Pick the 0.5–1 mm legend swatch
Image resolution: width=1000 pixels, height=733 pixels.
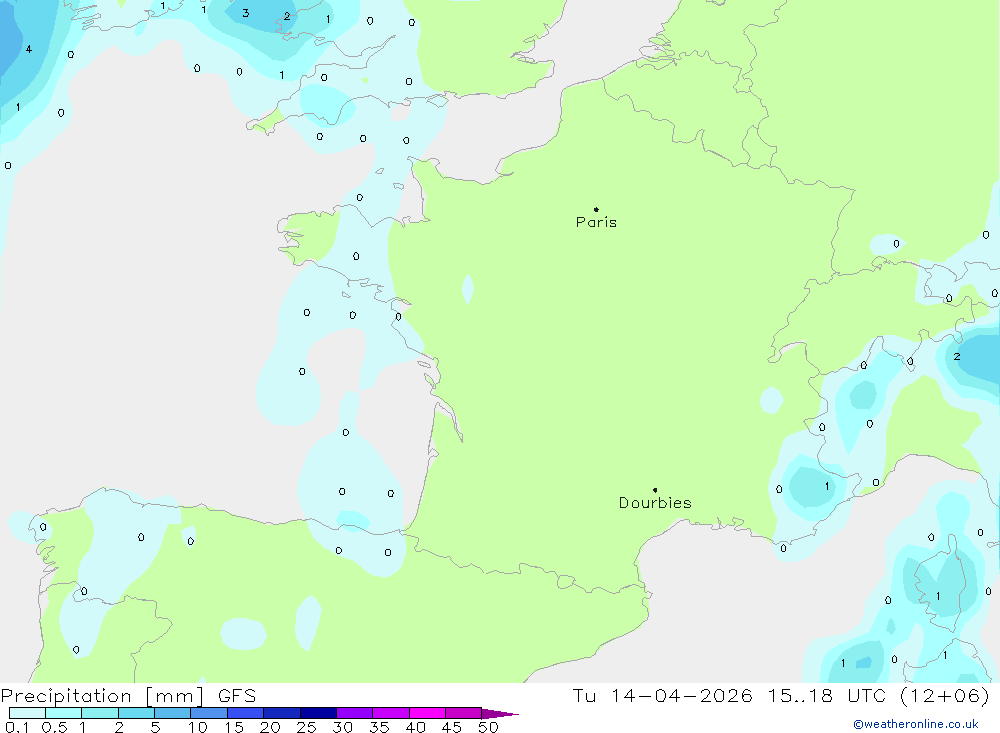[x=64, y=713]
